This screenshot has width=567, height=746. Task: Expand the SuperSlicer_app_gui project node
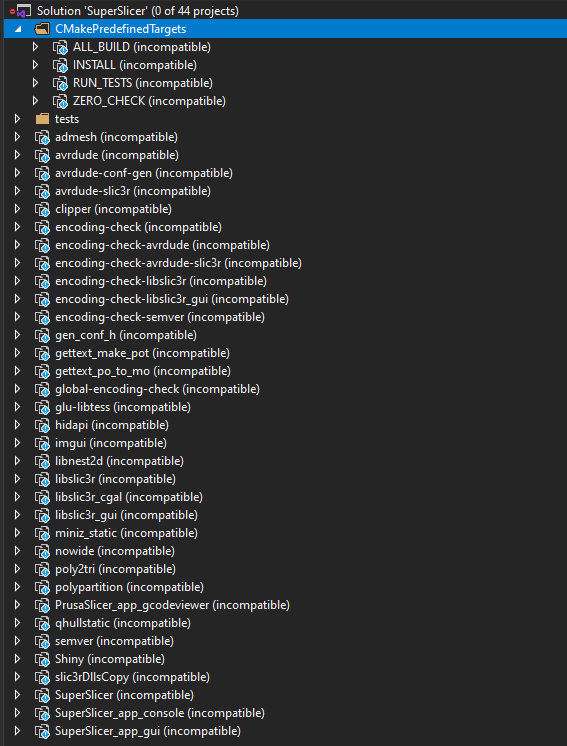(17, 731)
